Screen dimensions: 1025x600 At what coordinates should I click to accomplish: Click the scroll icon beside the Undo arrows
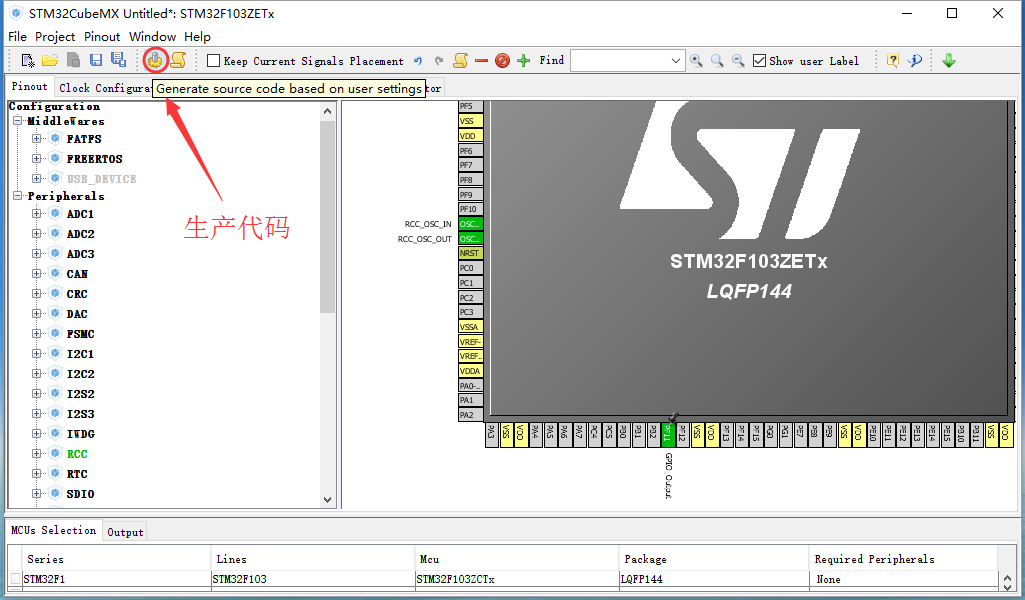click(x=460, y=61)
